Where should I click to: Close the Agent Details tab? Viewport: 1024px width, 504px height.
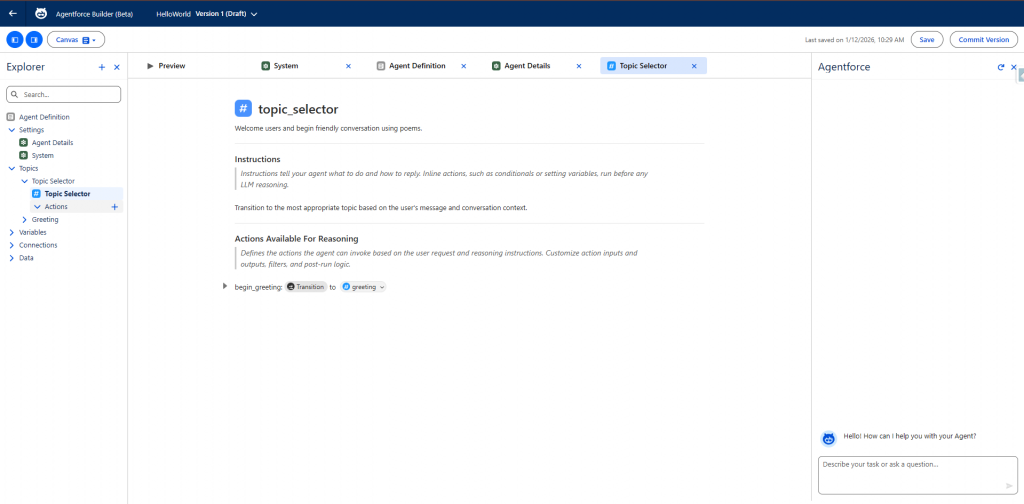[579, 66]
